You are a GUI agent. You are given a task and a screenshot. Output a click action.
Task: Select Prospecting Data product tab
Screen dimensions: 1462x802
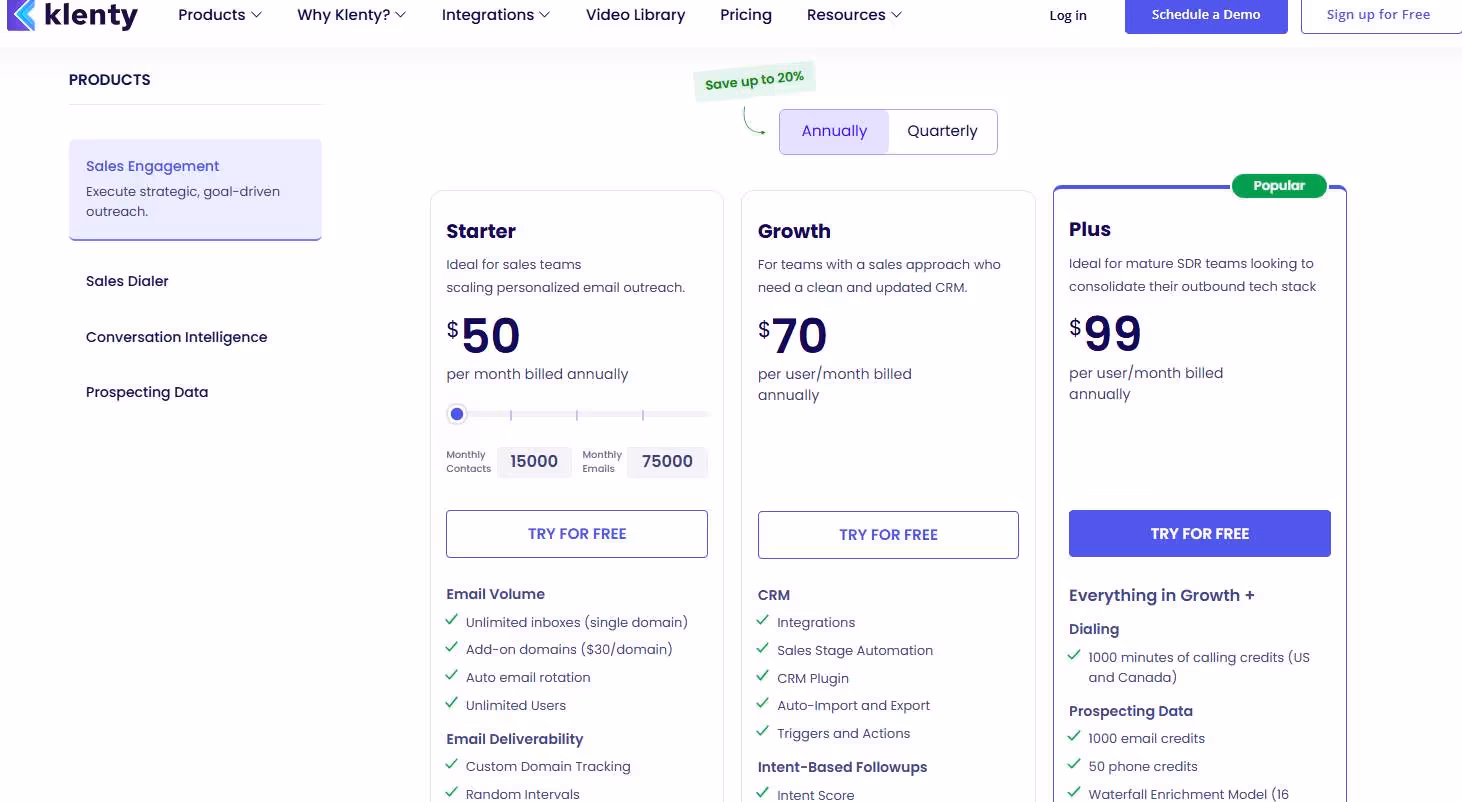[x=147, y=392]
